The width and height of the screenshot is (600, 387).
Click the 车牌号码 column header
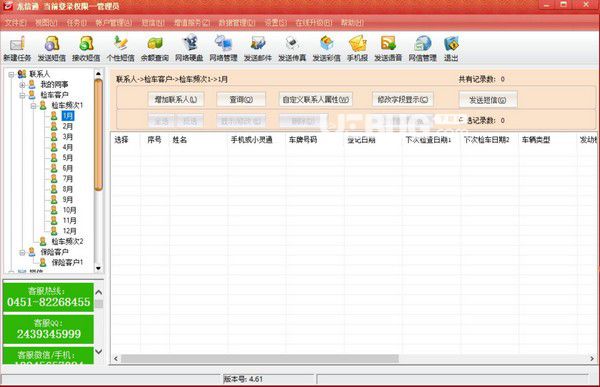[x=315, y=140]
